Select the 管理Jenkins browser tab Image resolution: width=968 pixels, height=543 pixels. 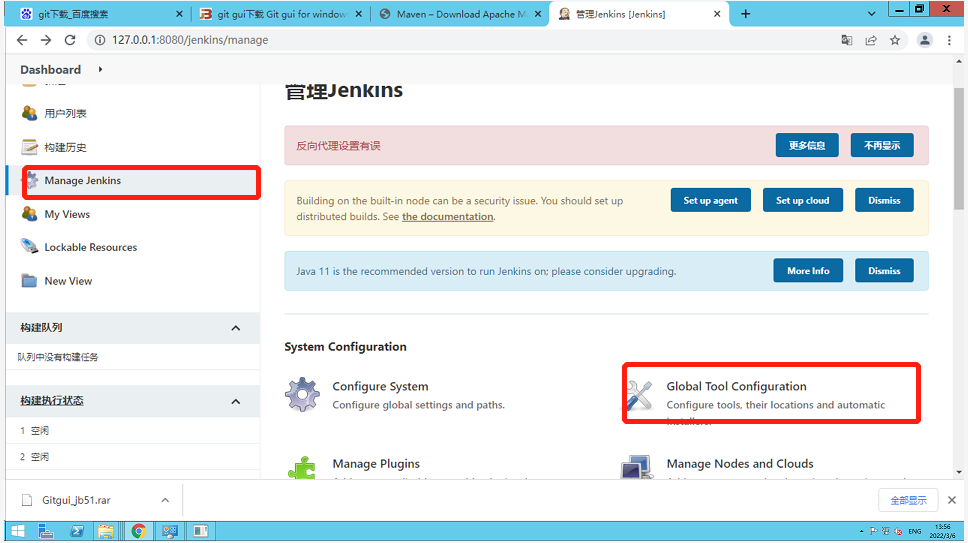639,14
